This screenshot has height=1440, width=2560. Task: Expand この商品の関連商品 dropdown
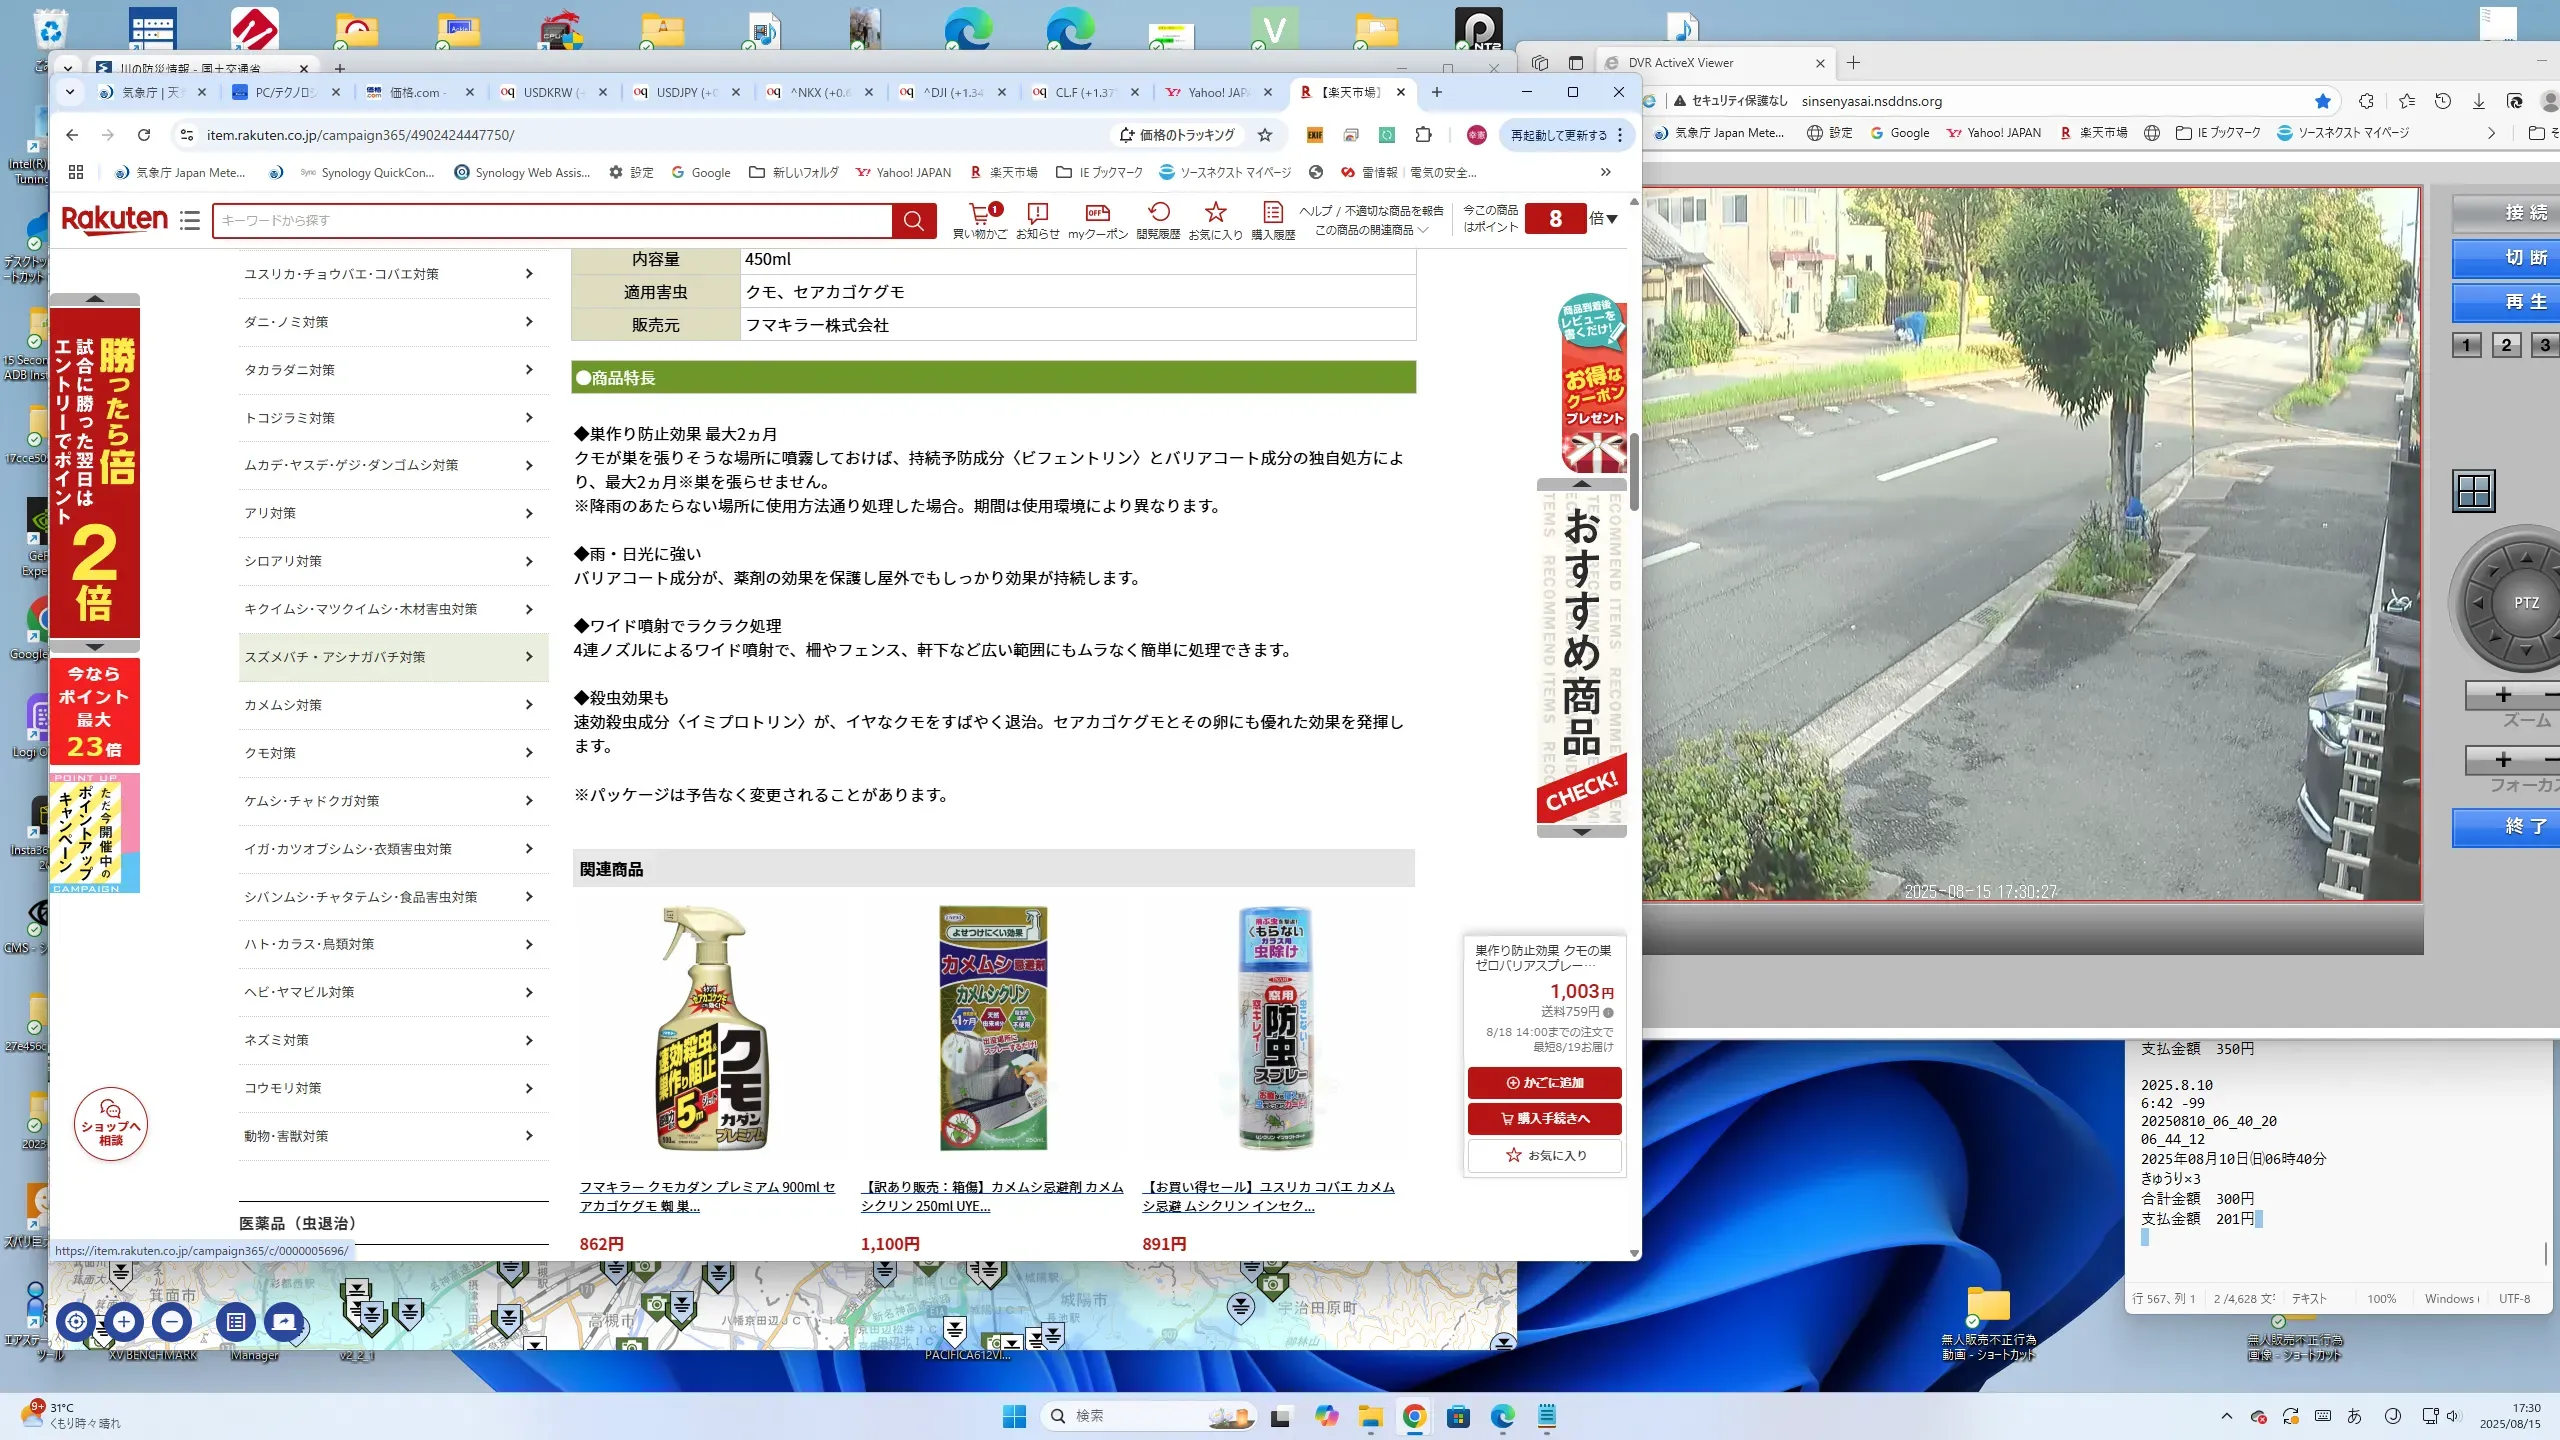(x=1371, y=230)
